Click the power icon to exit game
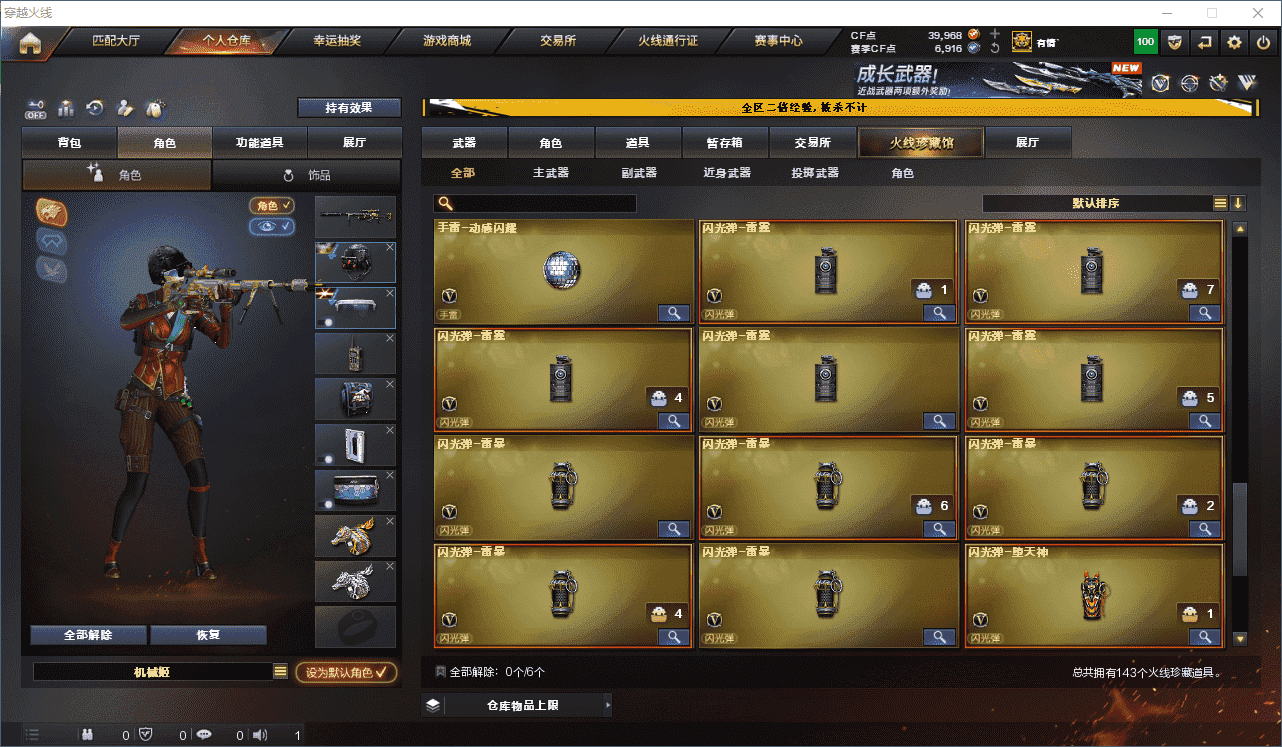Screen dimensions: 1282x747 [x=1263, y=42]
